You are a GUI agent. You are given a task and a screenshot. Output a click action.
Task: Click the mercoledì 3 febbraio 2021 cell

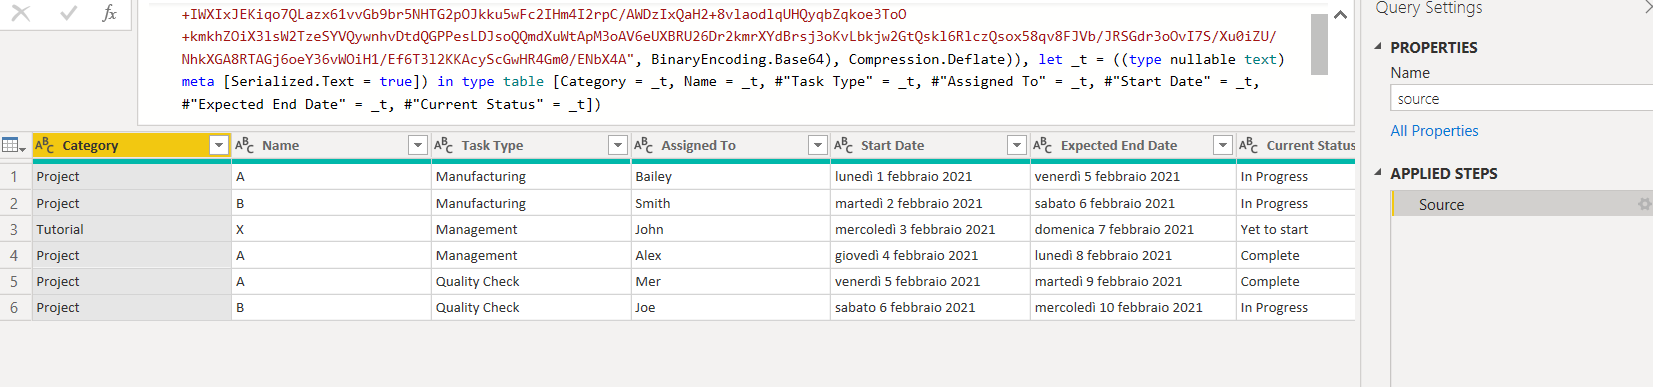[931, 229]
